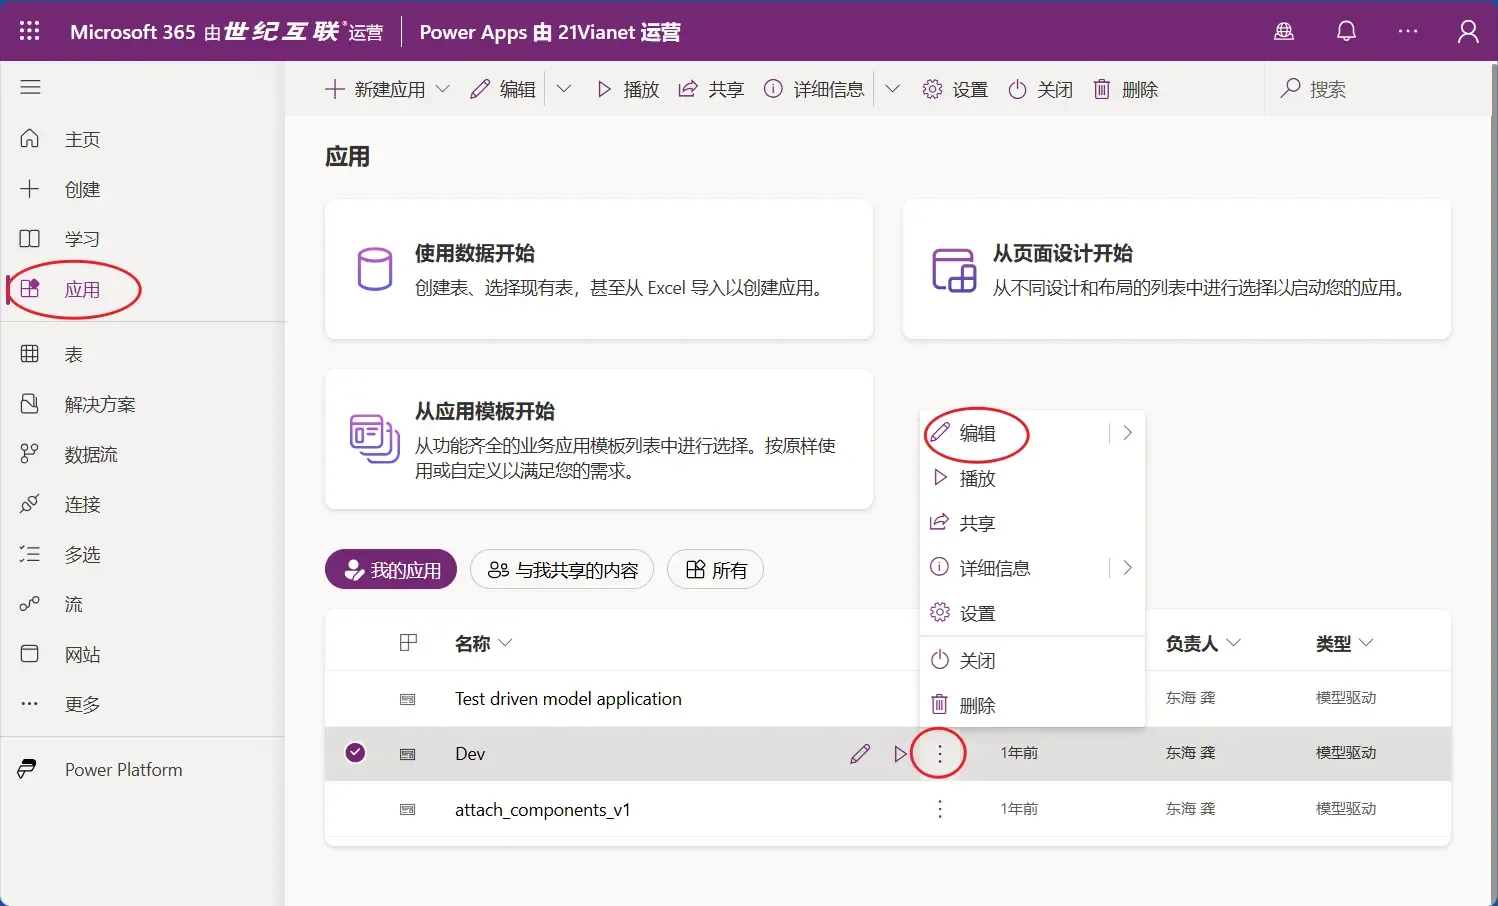
Task: Click the pencil edit icon on Dev row
Action: coord(860,753)
